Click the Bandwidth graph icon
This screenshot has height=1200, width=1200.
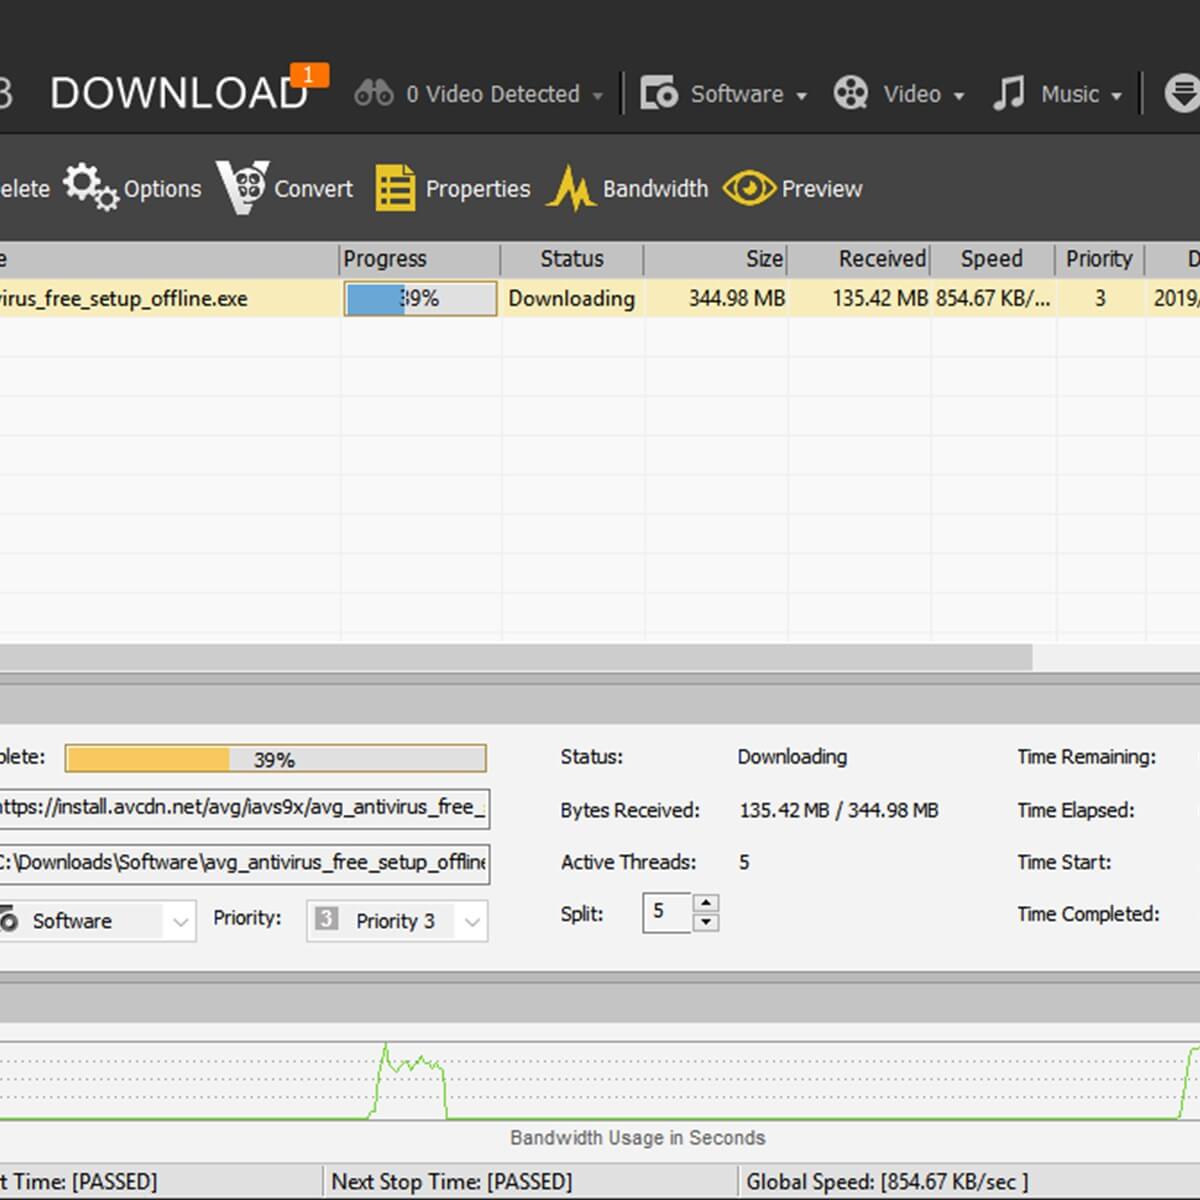click(x=571, y=188)
